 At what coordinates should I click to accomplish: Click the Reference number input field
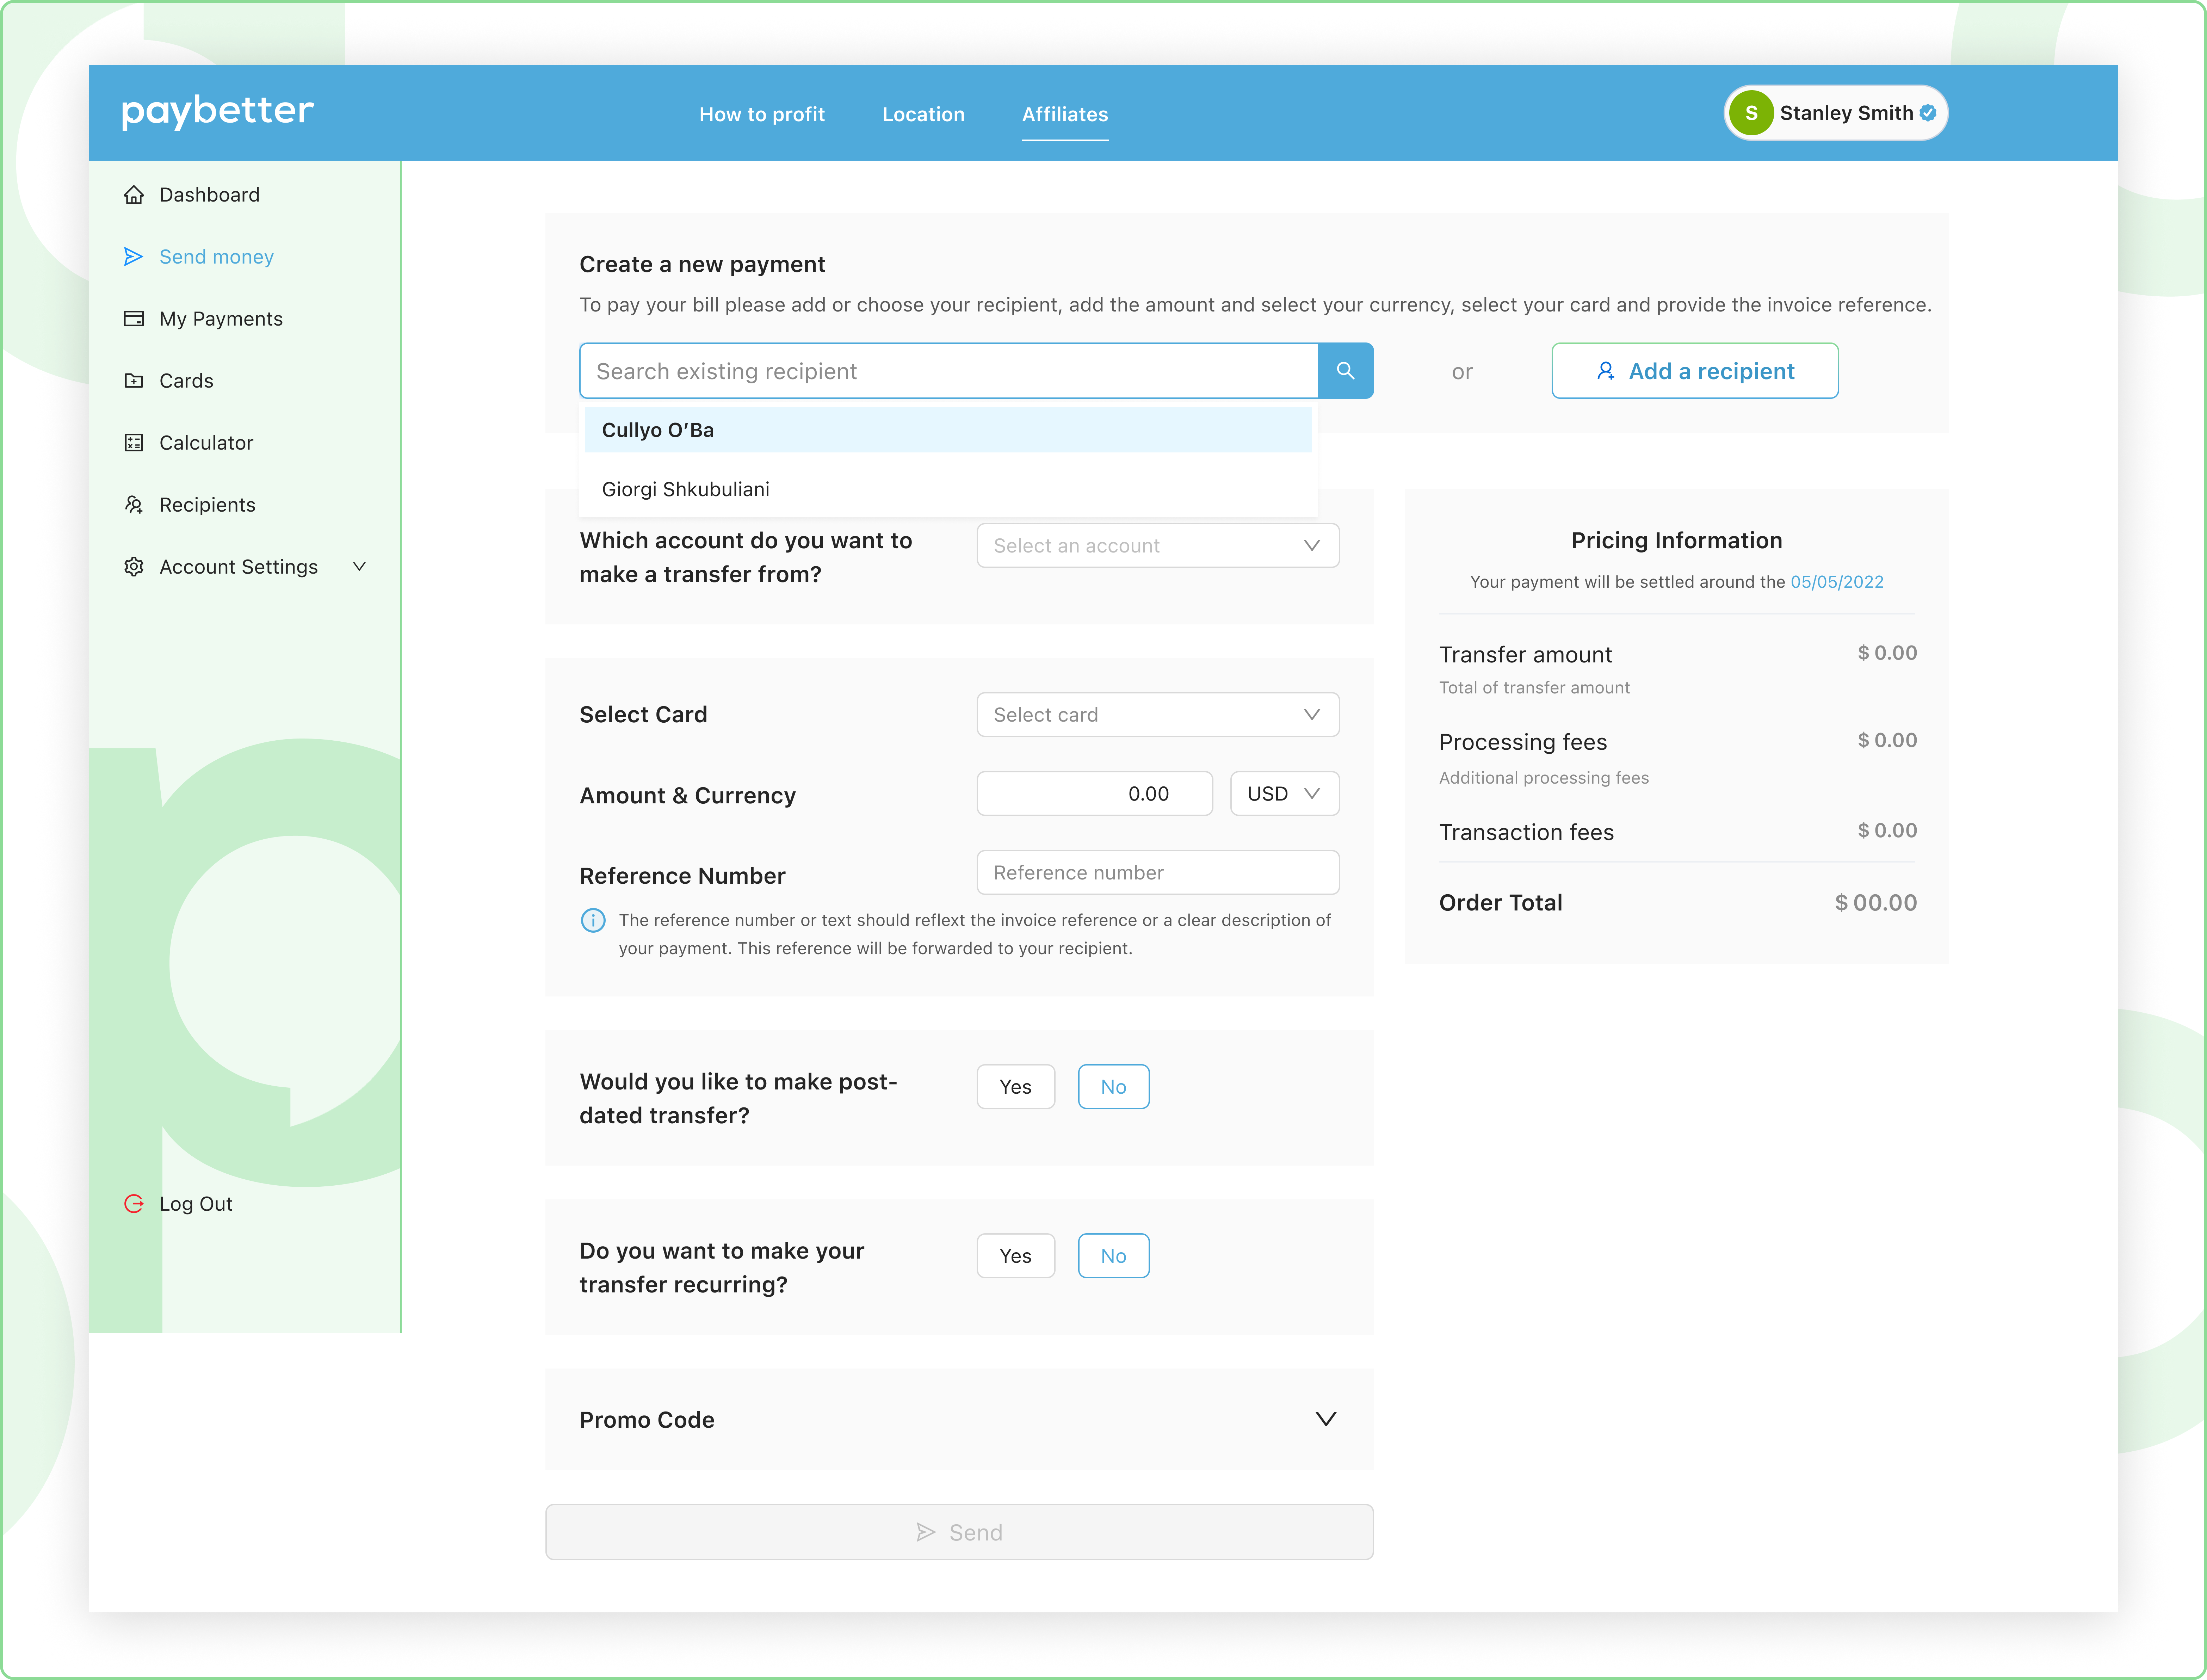1157,873
